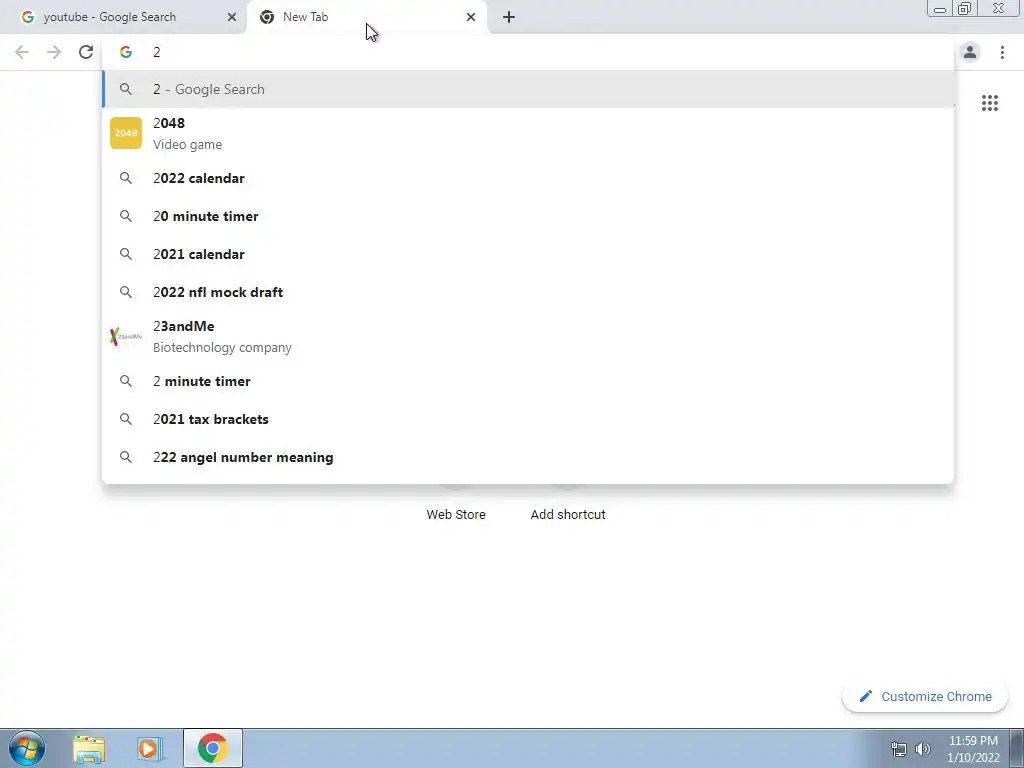
Task: Click the search icon beside '2021 tax brackets'
Action: [x=125, y=419]
